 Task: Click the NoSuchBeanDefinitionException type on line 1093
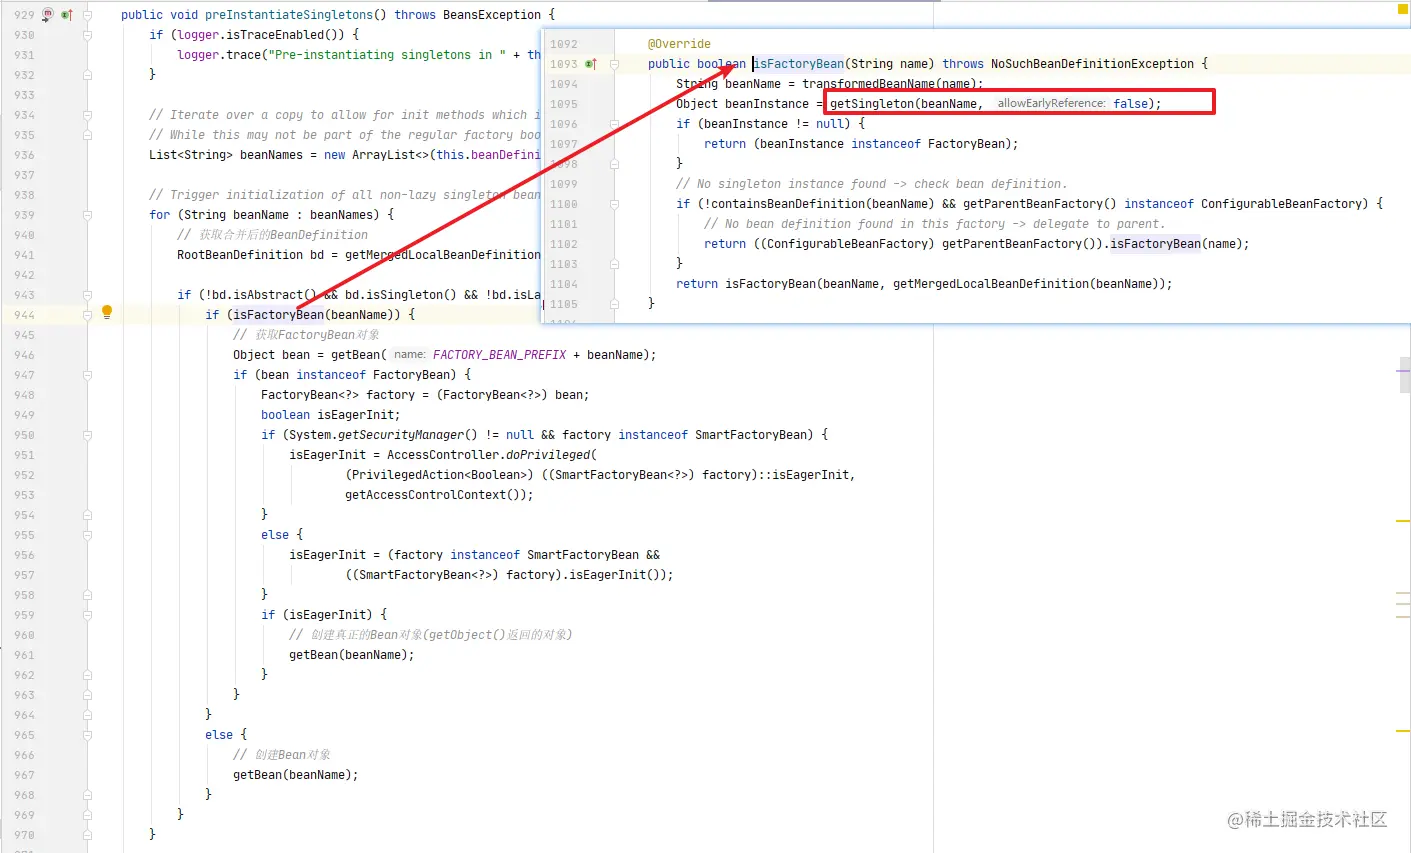tap(1092, 64)
